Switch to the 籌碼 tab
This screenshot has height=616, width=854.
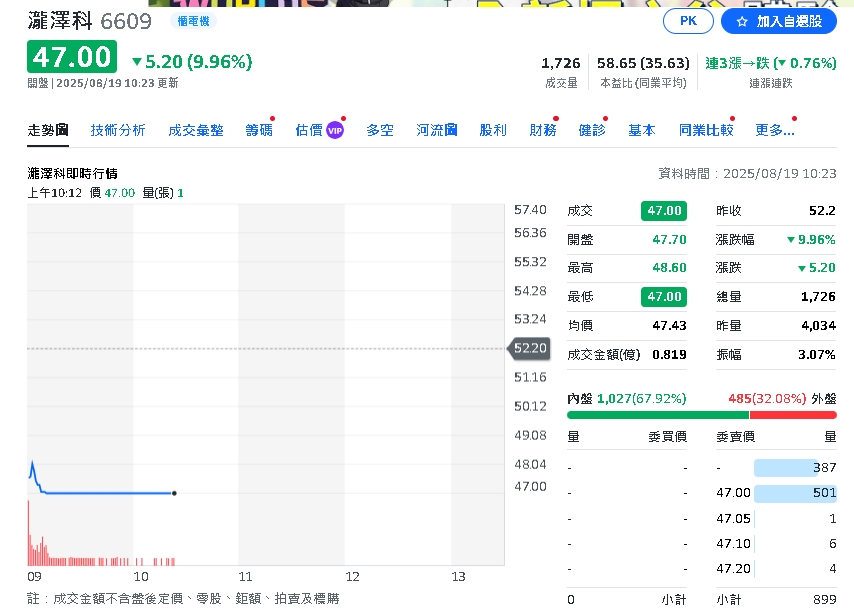pos(258,129)
